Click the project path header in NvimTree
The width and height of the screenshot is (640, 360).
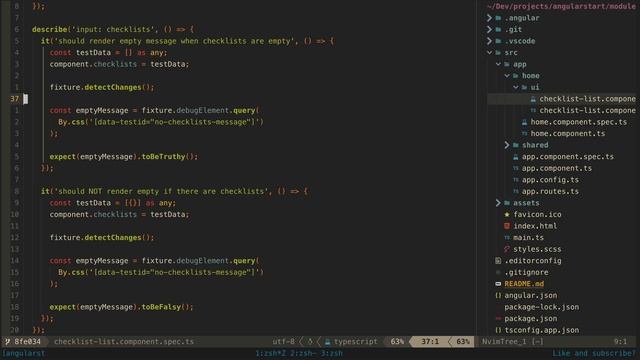[x=561, y=6]
